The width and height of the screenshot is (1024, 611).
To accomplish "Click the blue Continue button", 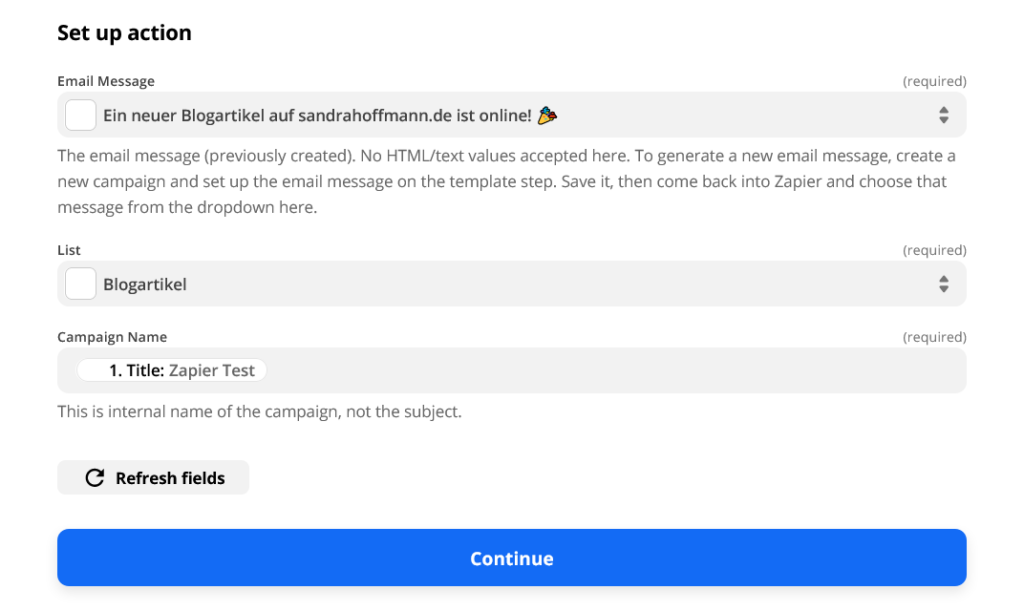I will pos(511,557).
